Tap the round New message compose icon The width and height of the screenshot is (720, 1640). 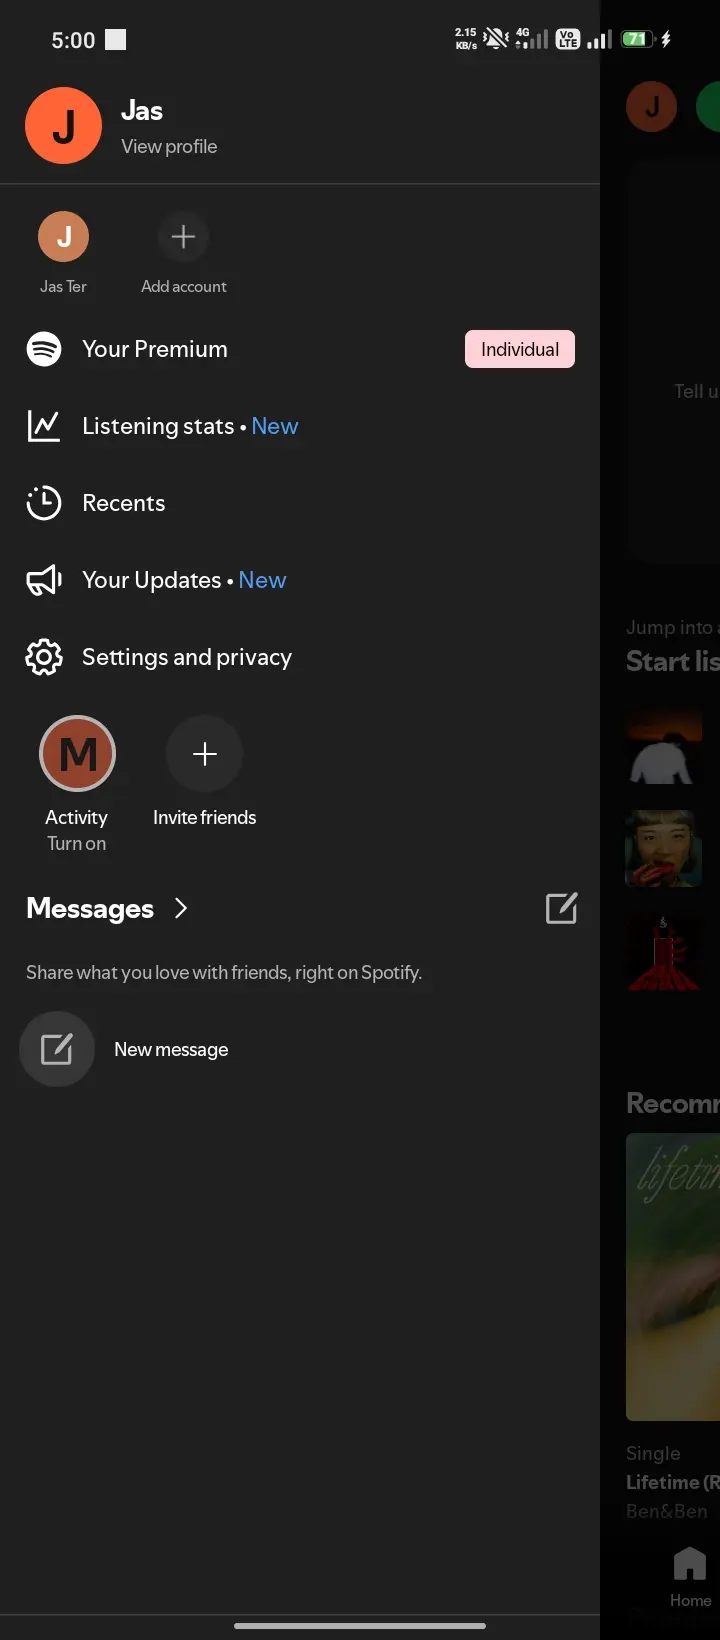point(57,1049)
